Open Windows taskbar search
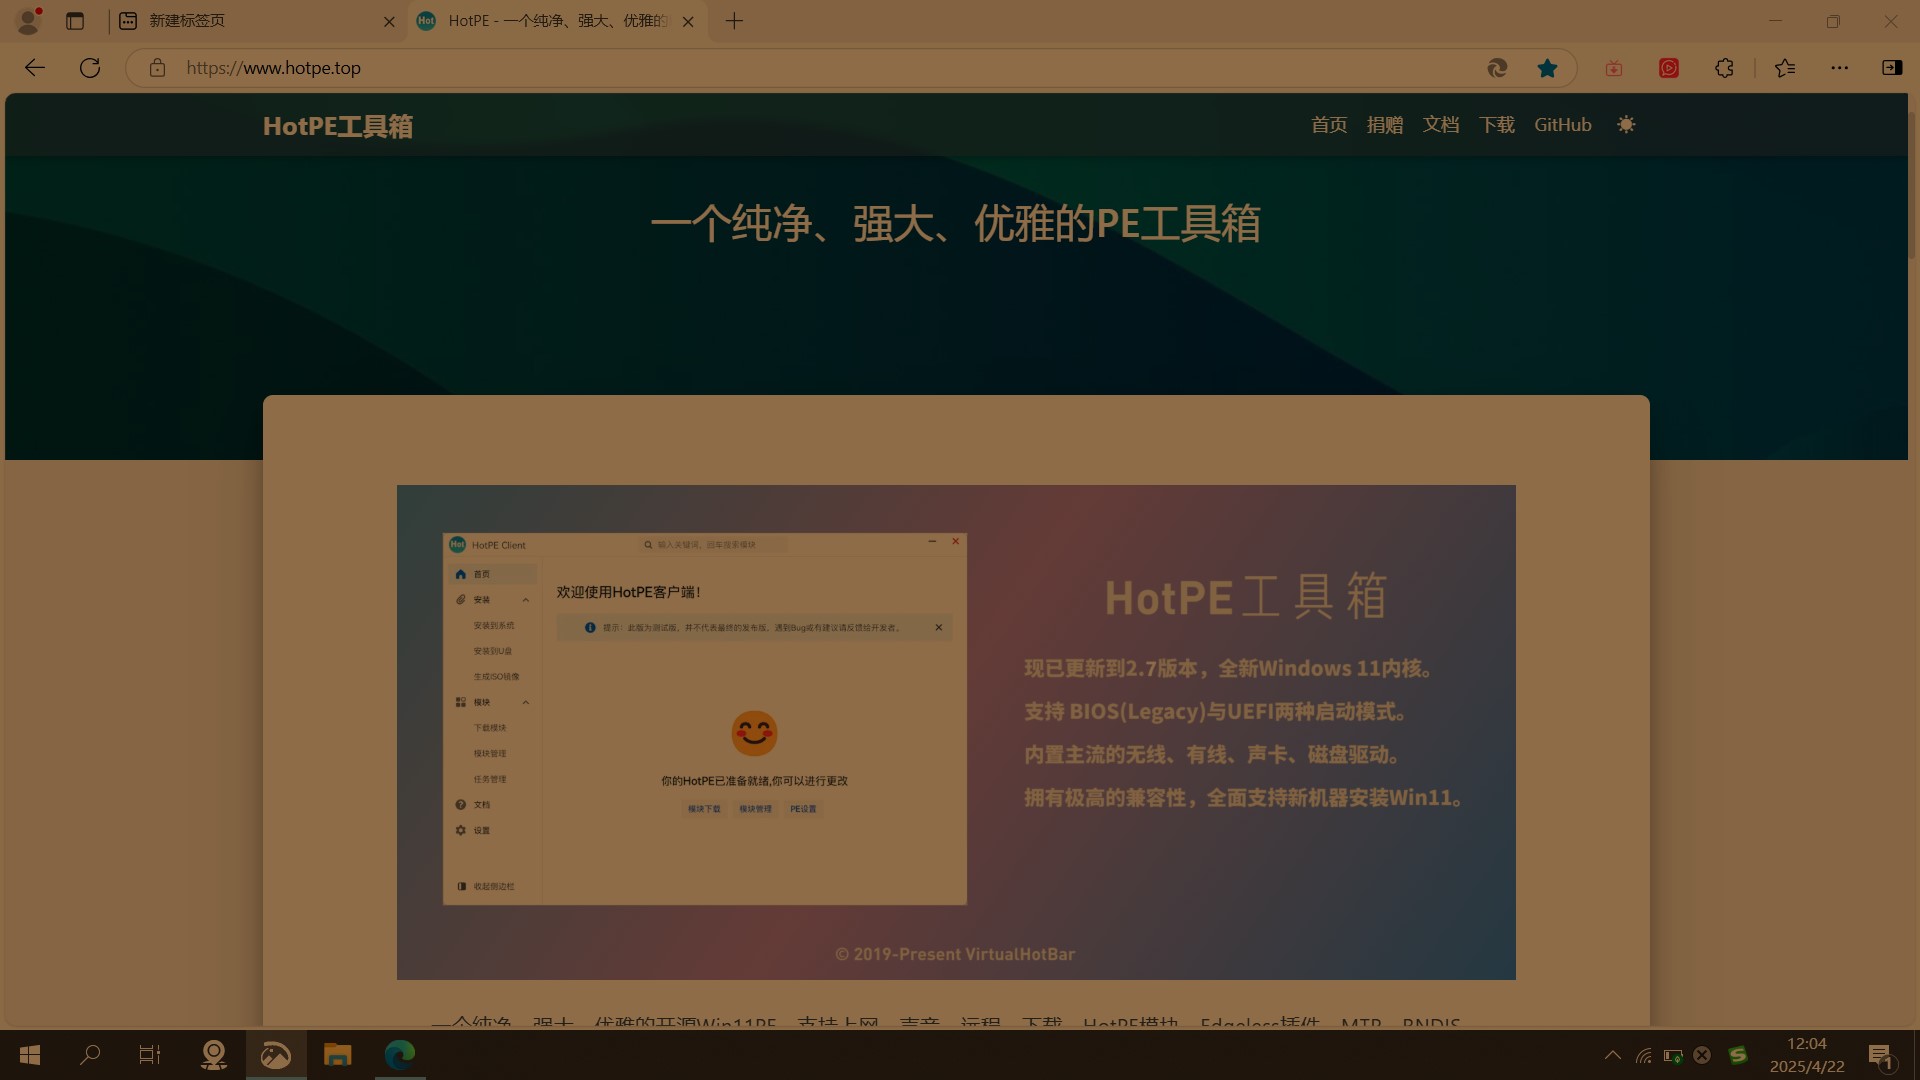Screen dimensions: 1920x1080 (90, 1055)
